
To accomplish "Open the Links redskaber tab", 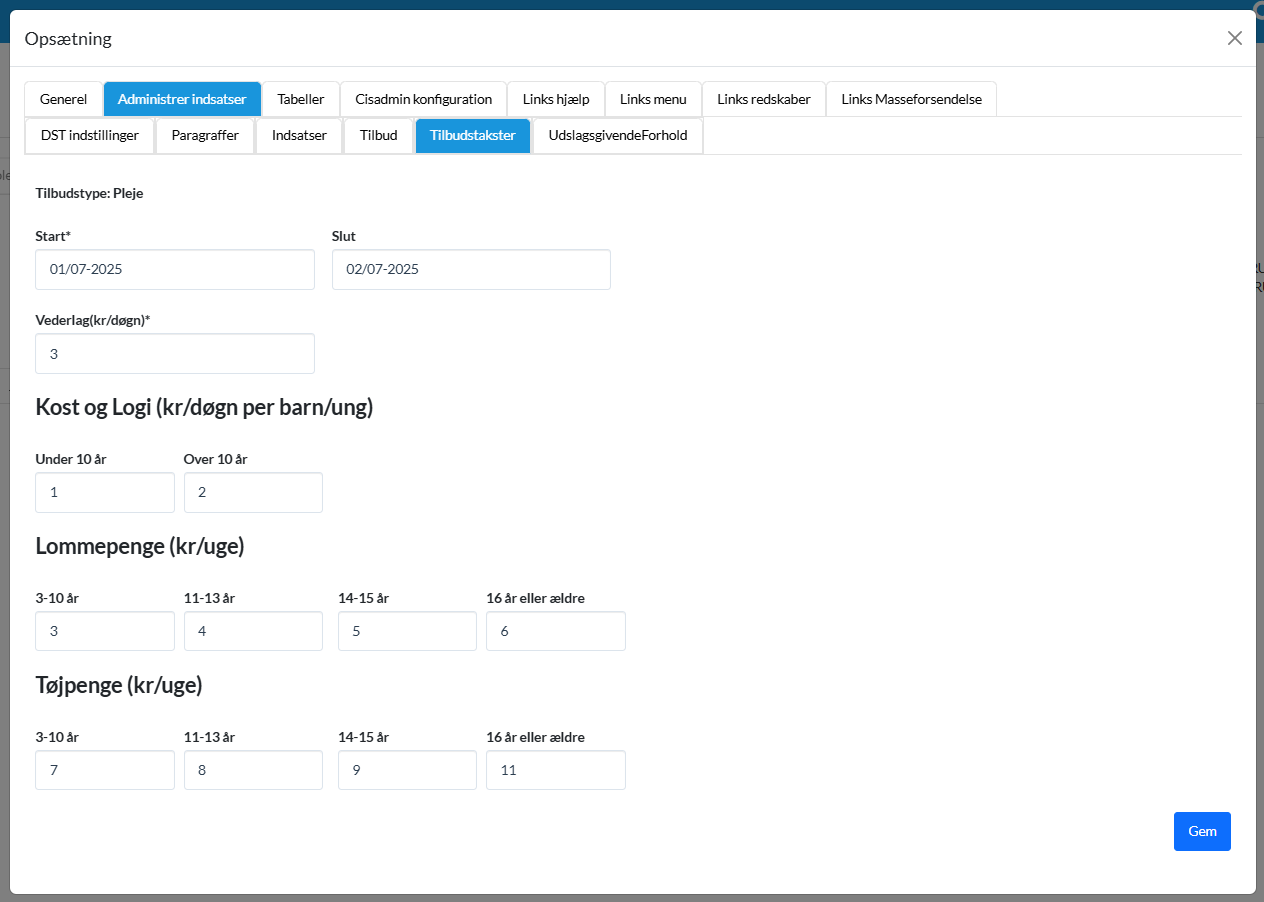I will [763, 99].
